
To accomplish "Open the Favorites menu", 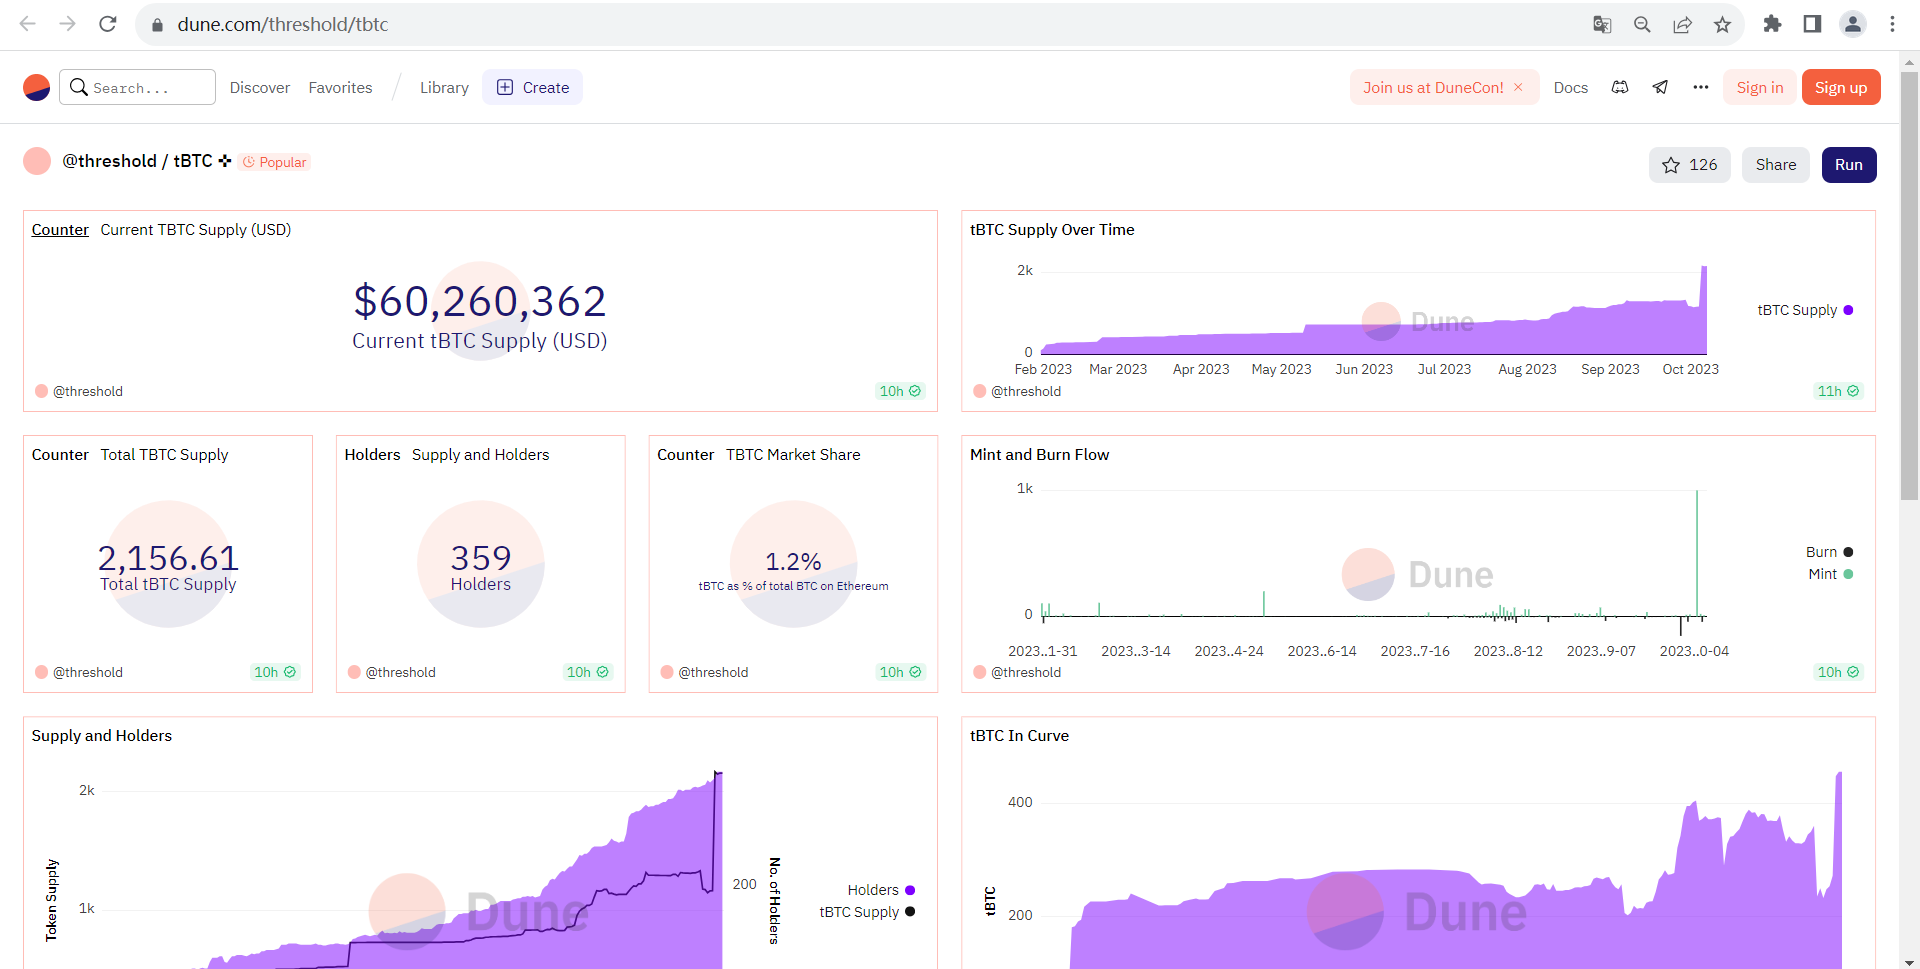I will (340, 88).
